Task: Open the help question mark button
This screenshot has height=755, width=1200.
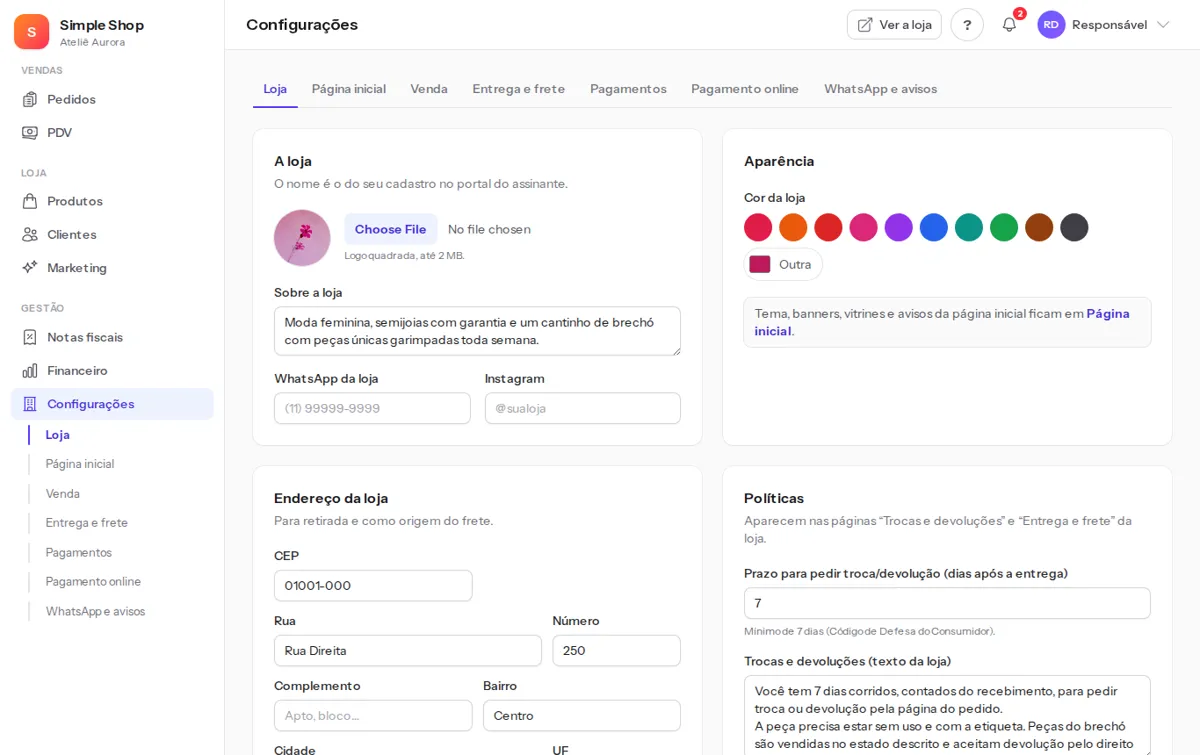Action: (967, 25)
